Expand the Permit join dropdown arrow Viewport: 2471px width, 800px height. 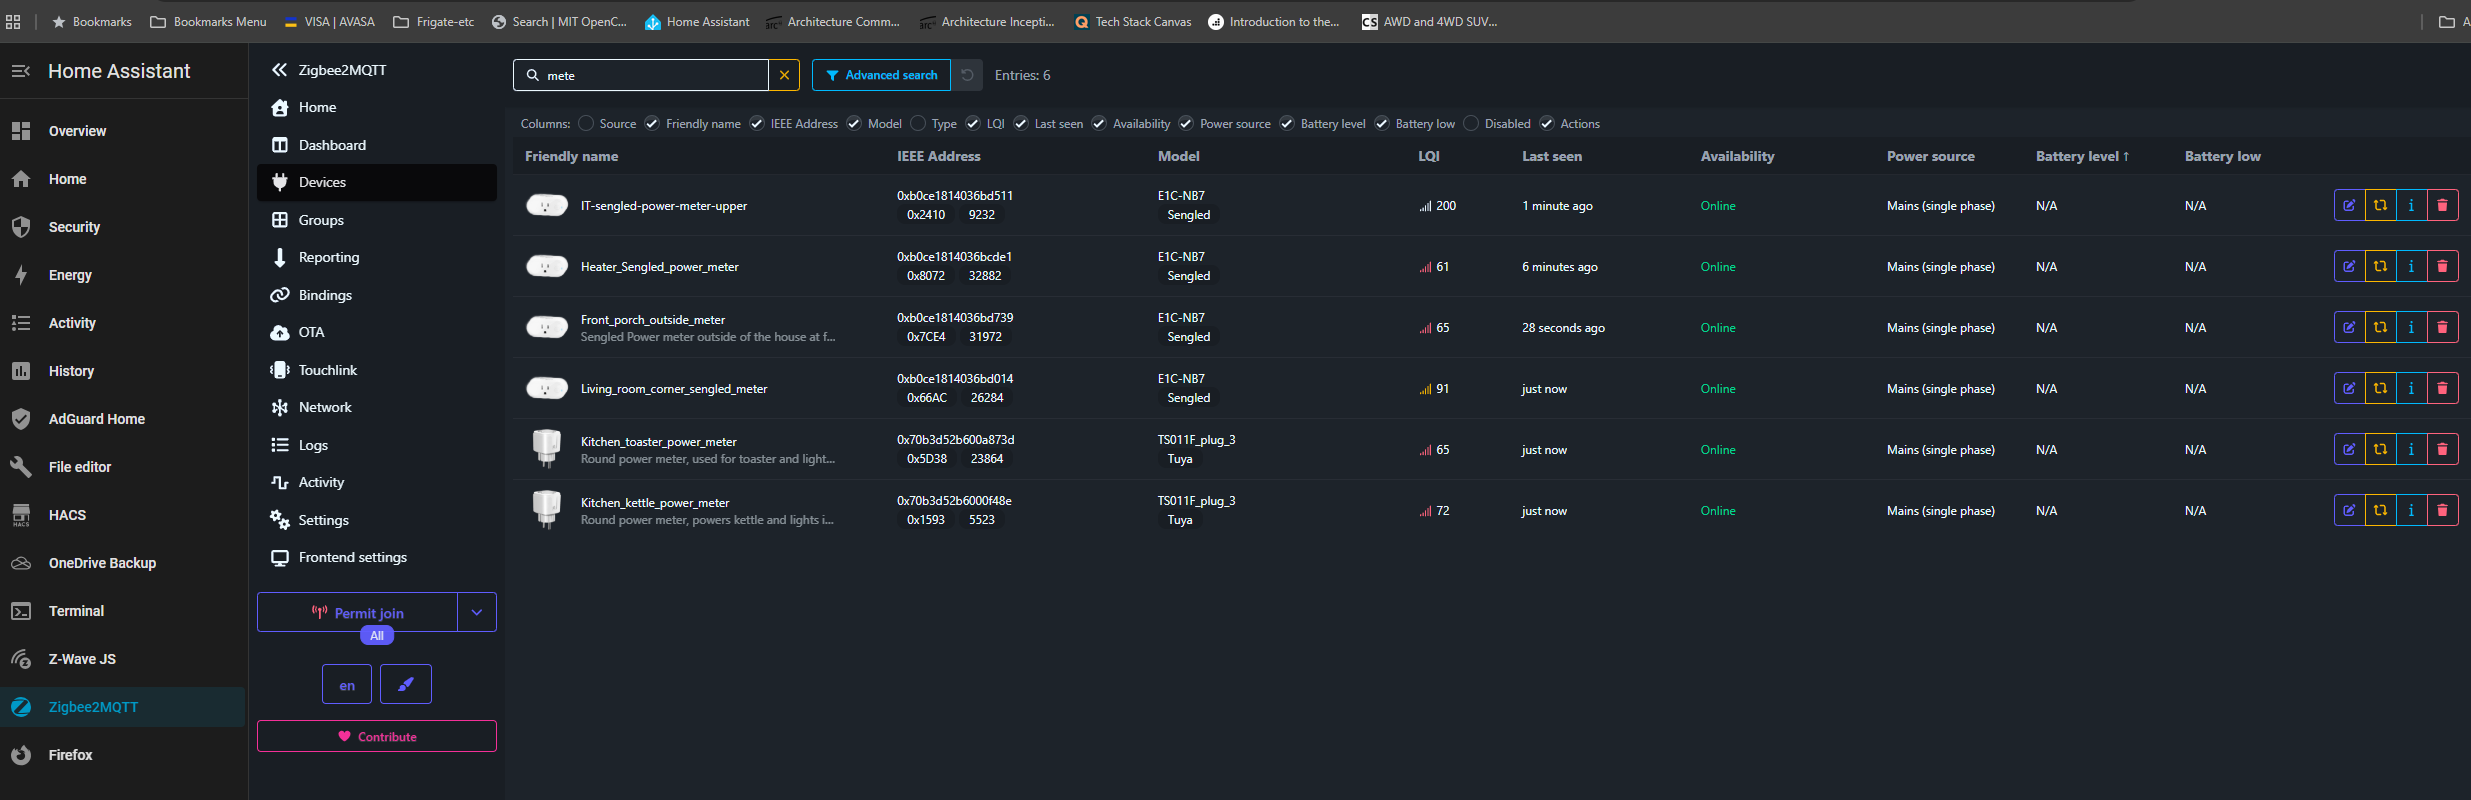click(x=477, y=612)
